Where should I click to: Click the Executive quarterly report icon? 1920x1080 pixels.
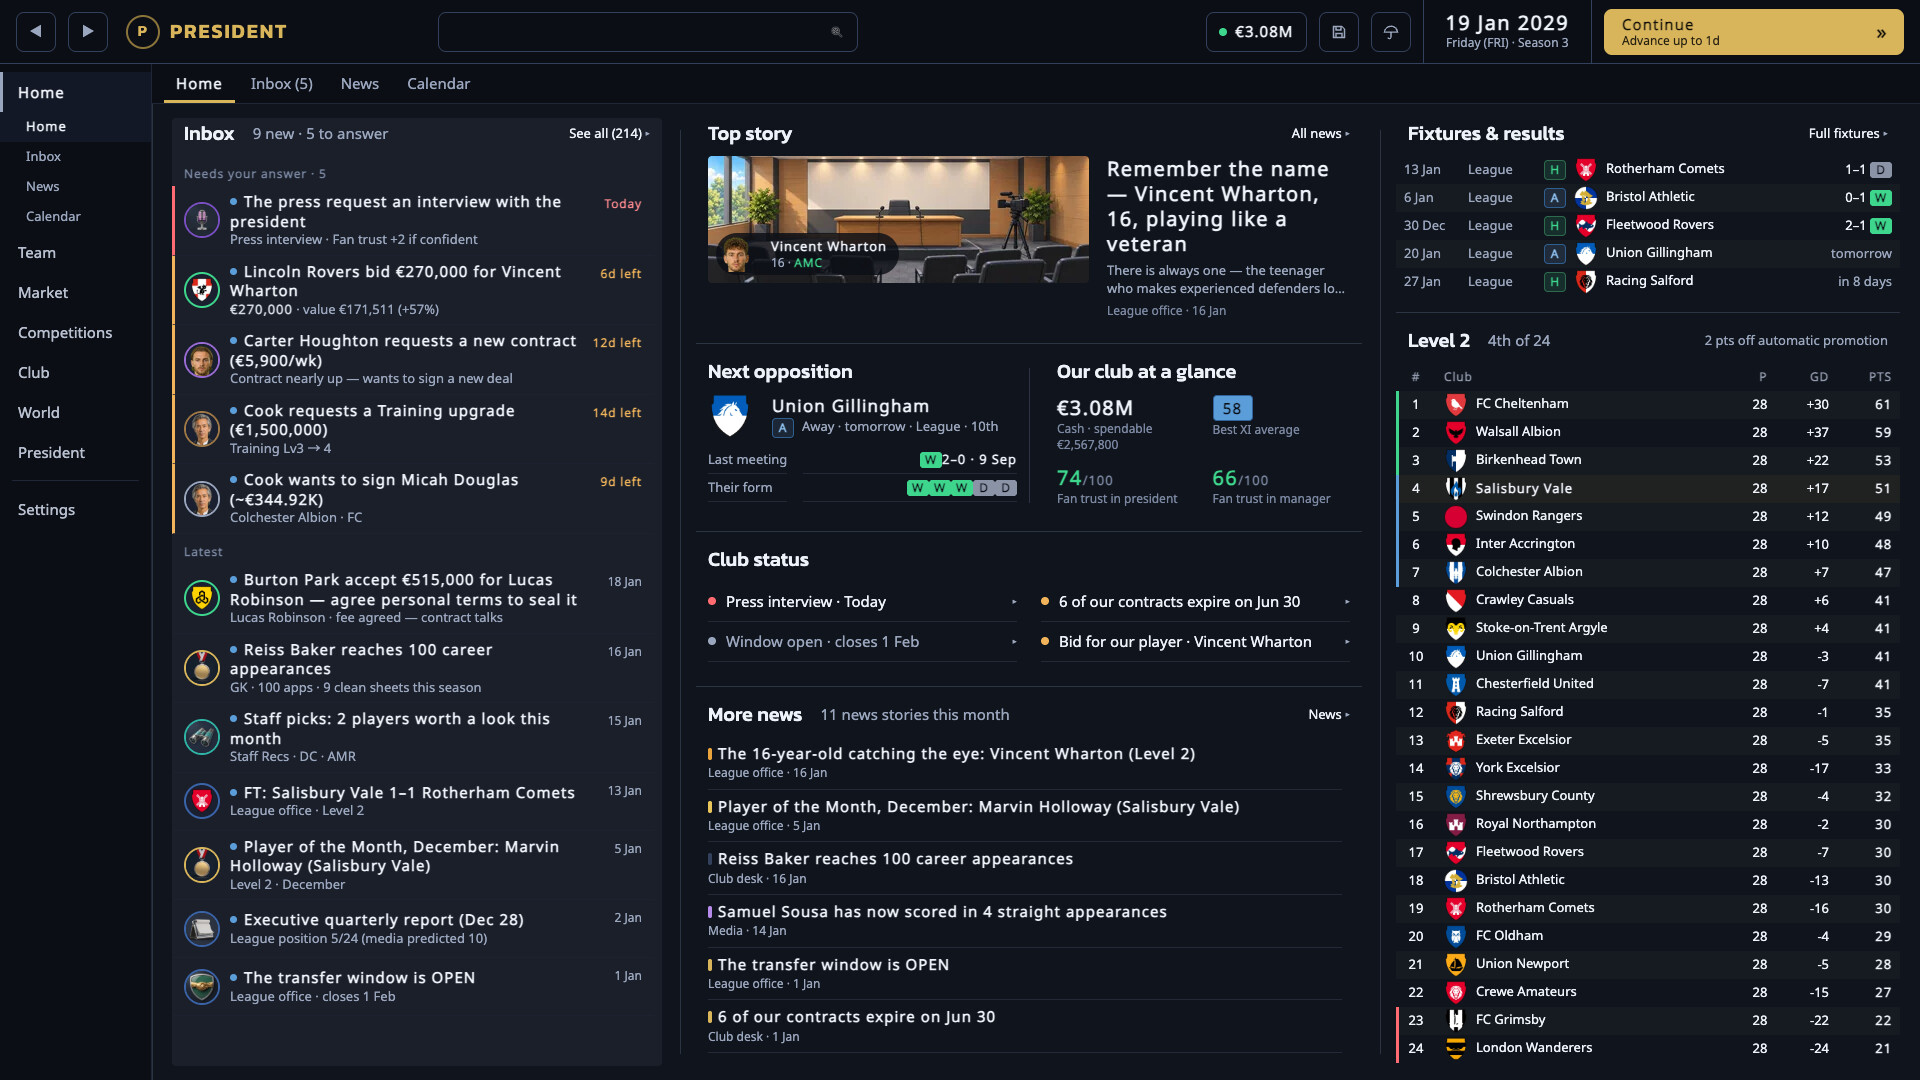[202, 929]
